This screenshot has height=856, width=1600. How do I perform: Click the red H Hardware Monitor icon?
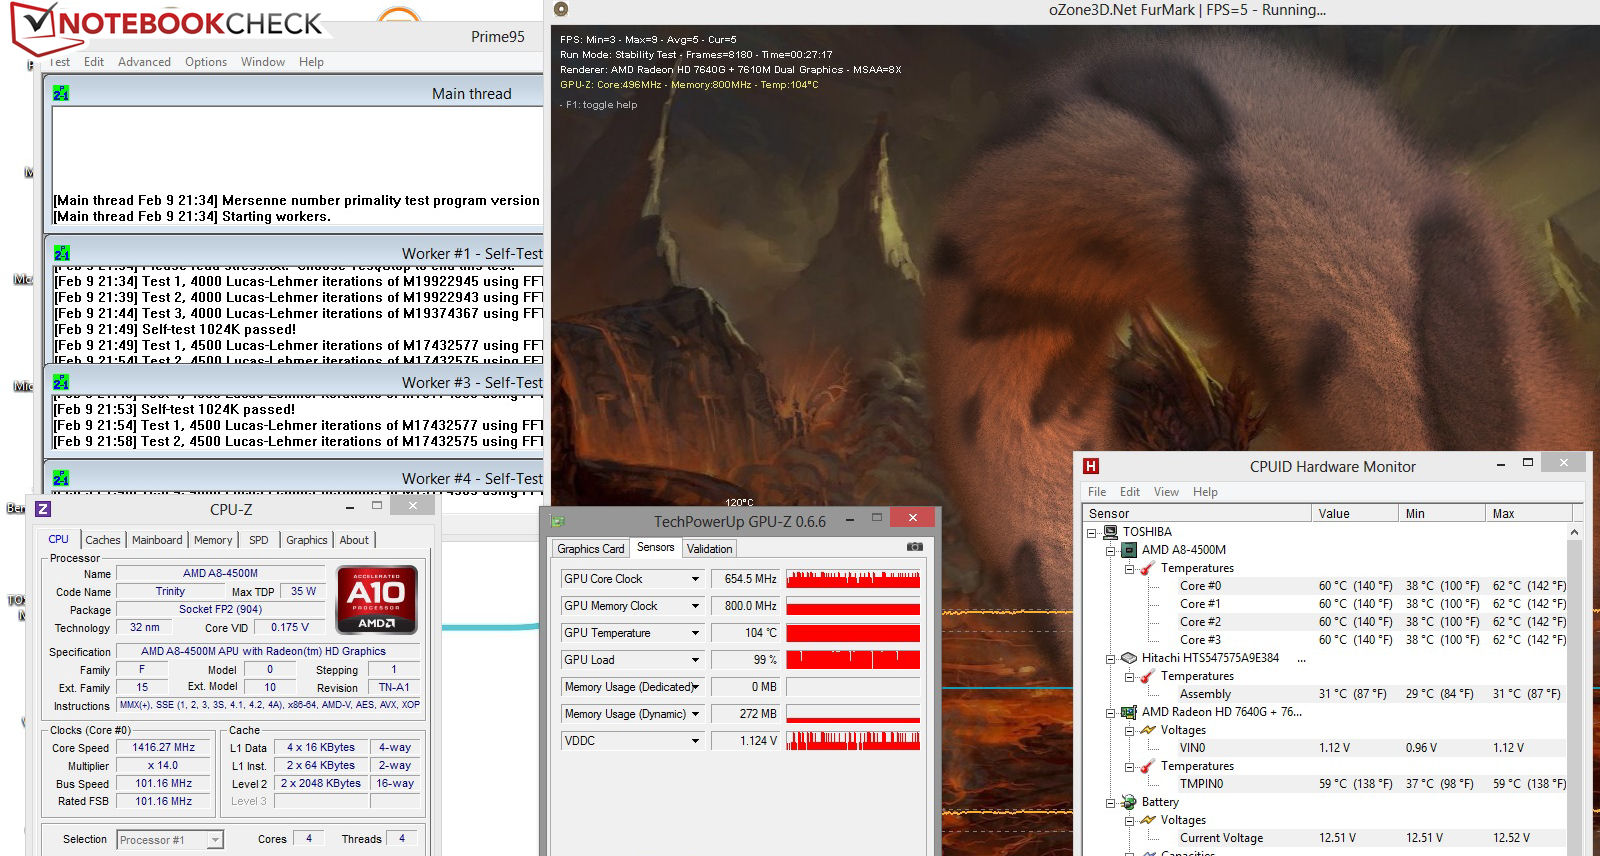[1091, 466]
